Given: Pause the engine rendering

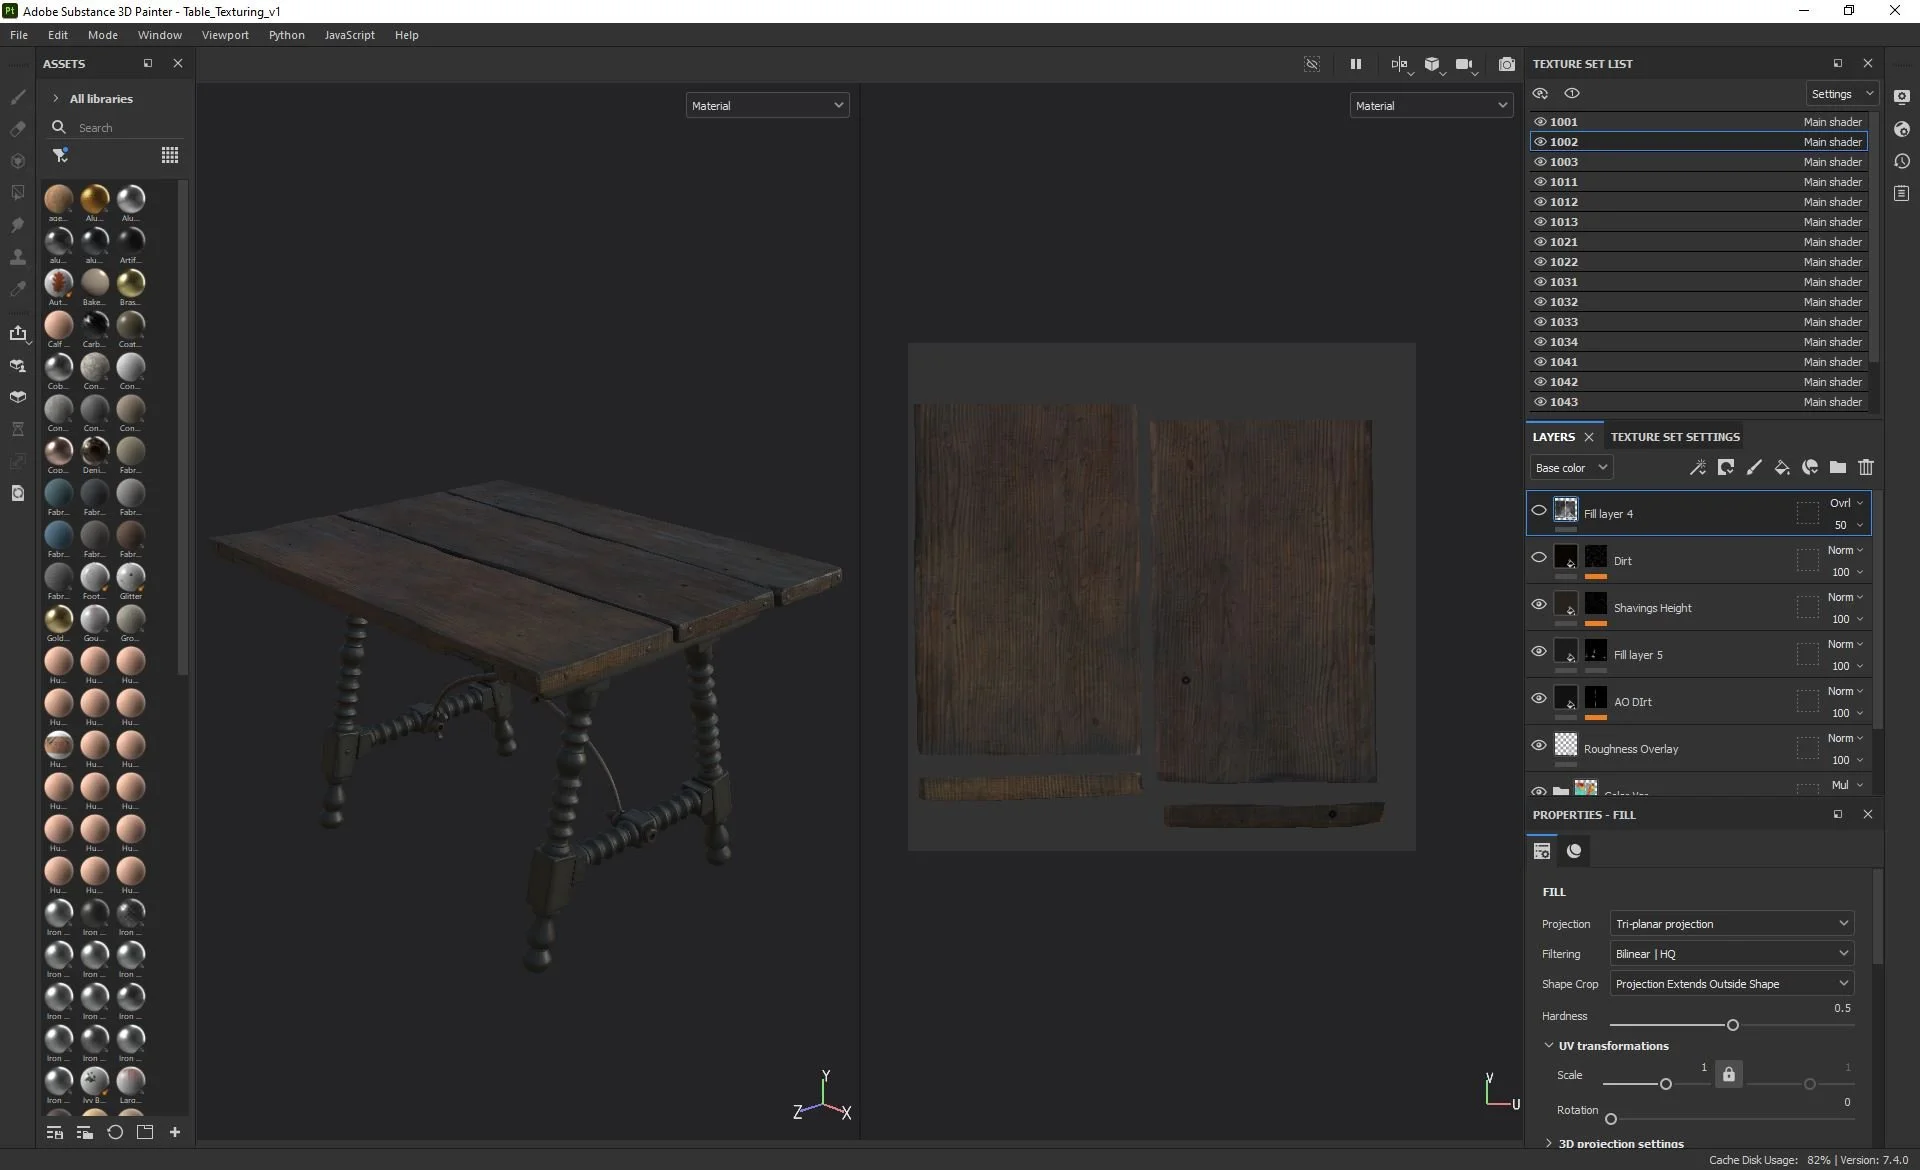Looking at the screenshot, I should pyautogui.click(x=1355, y=64).
